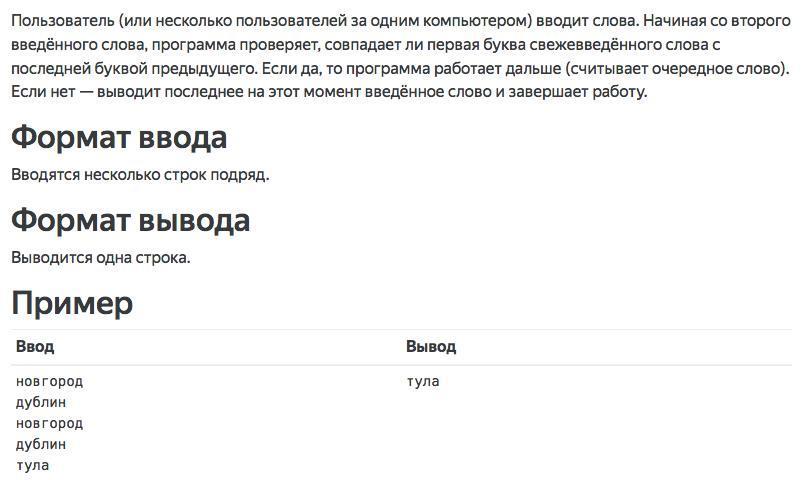Click the phrase "считывает очередное слово"
The width and height of the screenshot is (810, 480).
tap(678, 69)
